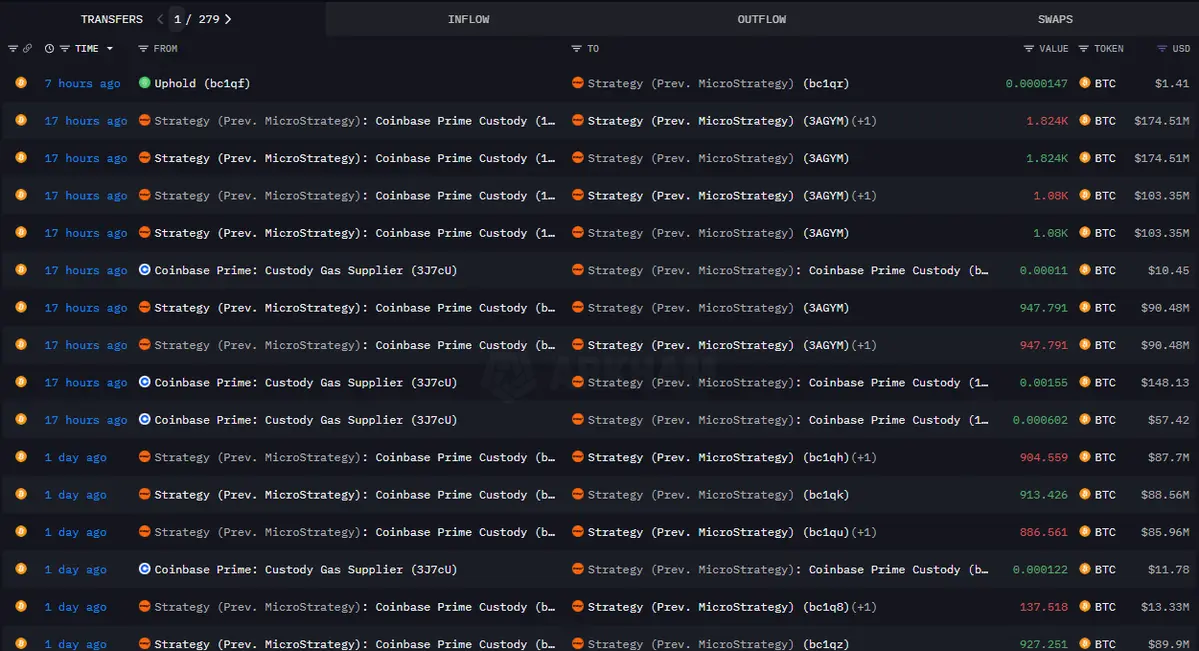Click Strategy sender icon on 137.518 row
This screenshot has width=1199, height=651.
145,606
